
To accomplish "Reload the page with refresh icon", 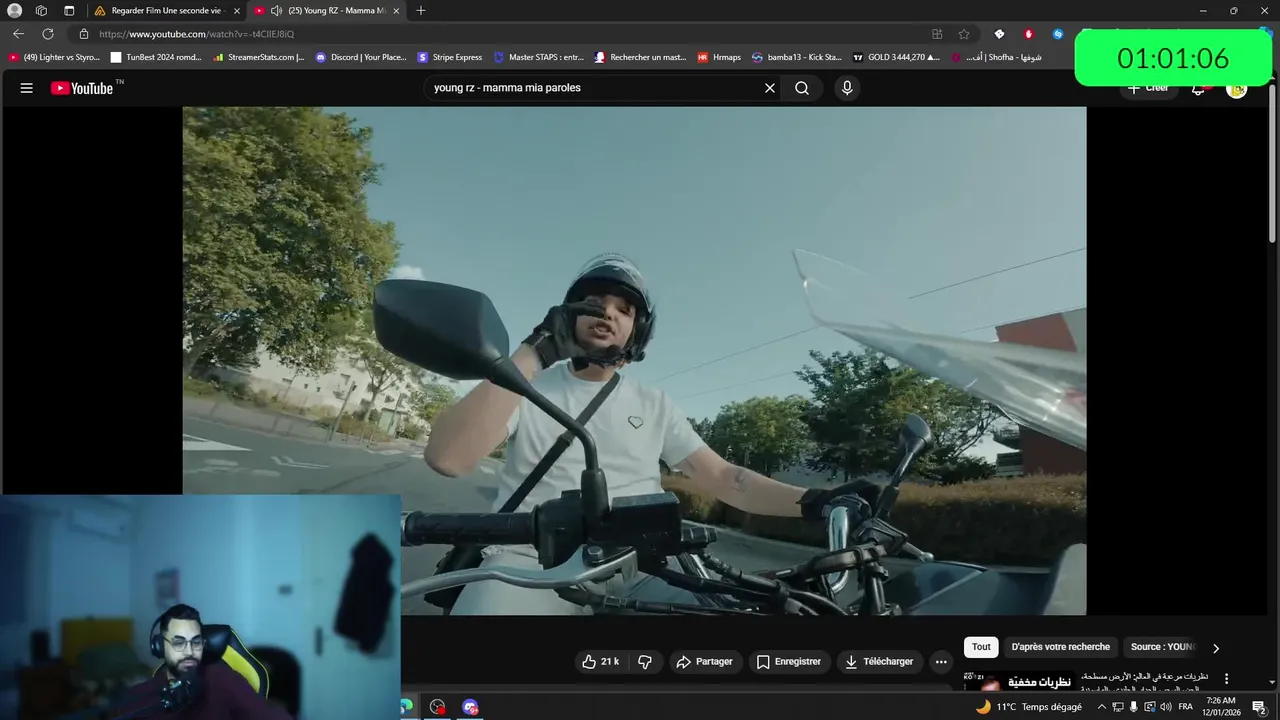I will [47, 33].
